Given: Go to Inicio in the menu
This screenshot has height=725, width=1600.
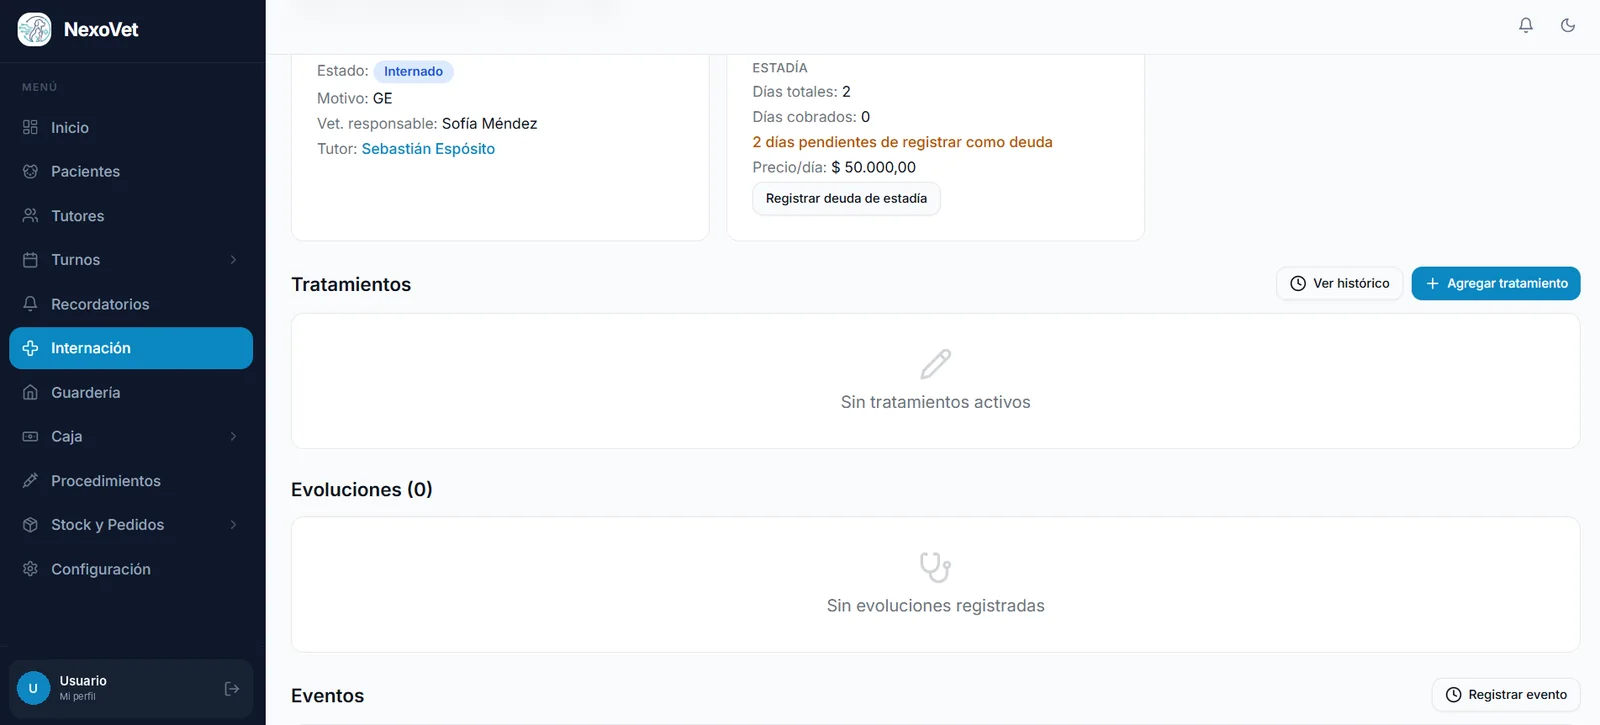Looking at the screenshot, I should coord(131,127).
